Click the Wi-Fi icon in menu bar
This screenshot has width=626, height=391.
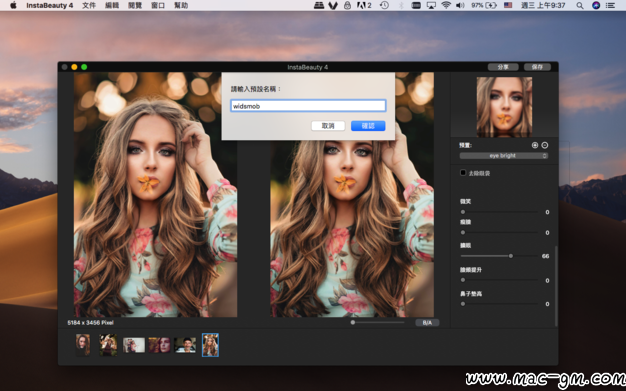tap(446, 5)
